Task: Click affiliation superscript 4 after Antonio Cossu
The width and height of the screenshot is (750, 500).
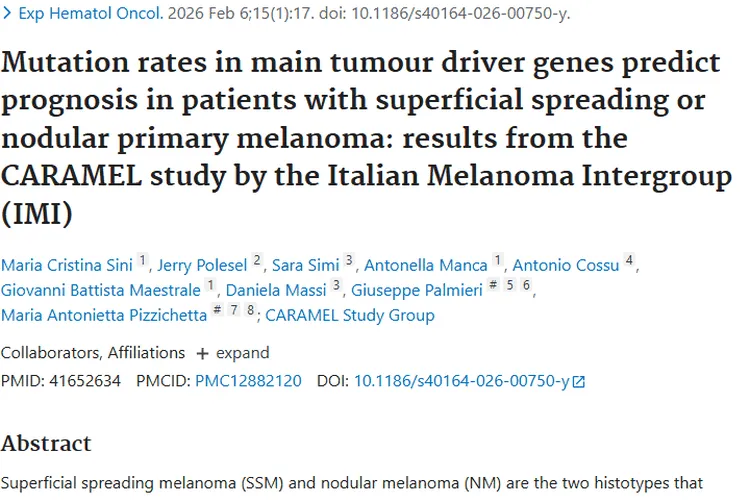Action: click(629, 261)
